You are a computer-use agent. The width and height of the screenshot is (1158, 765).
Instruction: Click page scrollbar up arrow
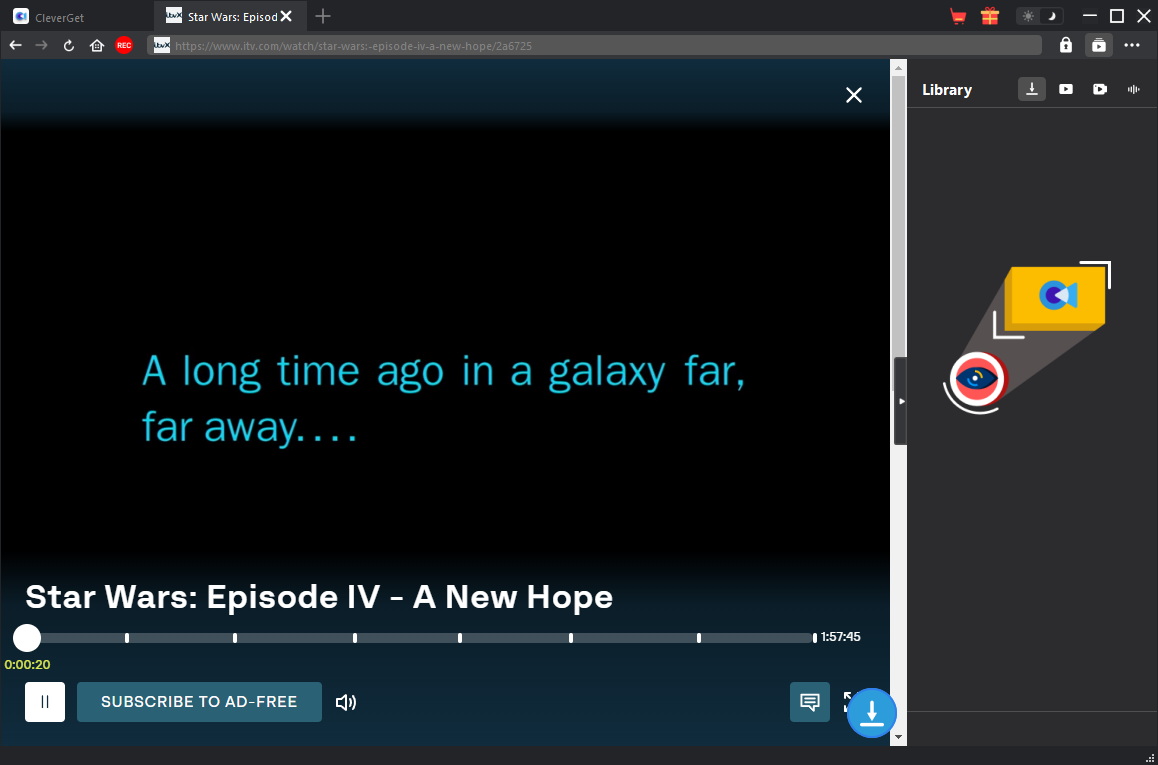click(x=898, y=68)
